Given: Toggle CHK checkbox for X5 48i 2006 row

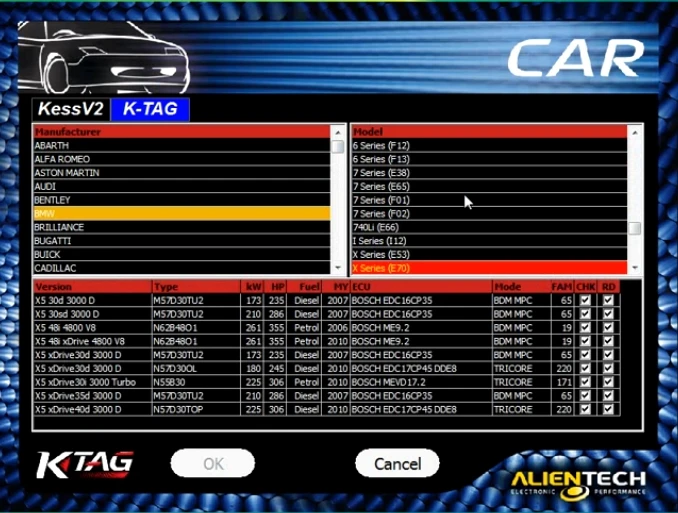Looking at the screenshot, I should click(x=585, y=327).
